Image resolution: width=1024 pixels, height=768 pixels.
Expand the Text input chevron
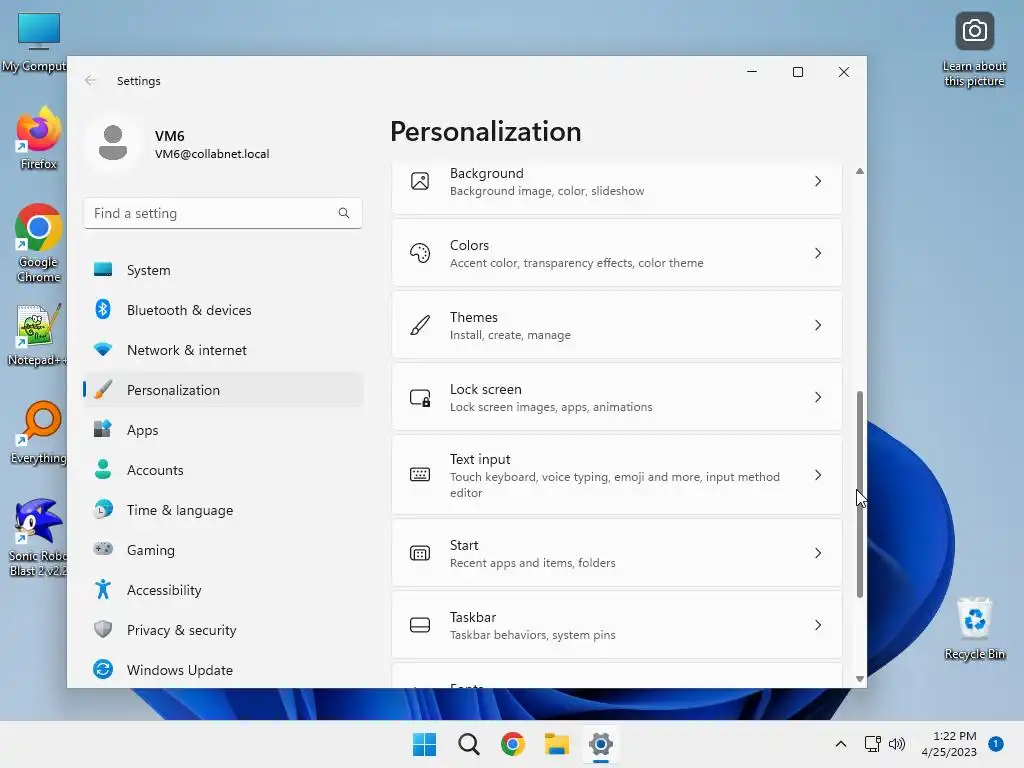(x=818, y=475)
